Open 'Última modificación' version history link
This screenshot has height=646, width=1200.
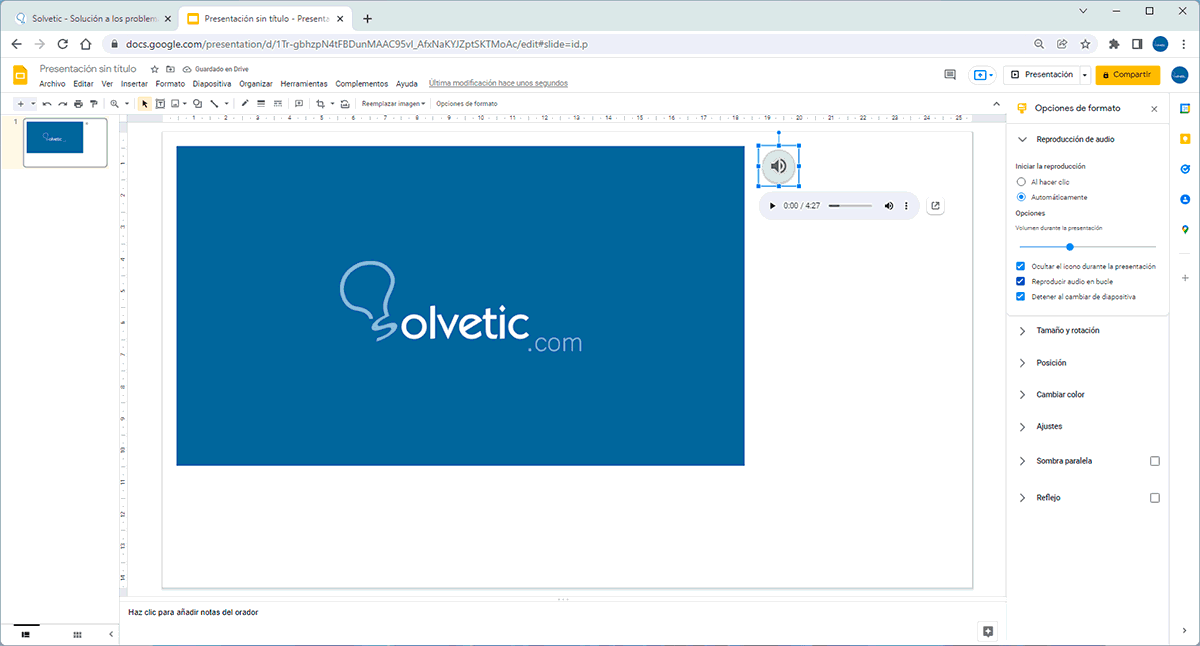[x=498, y=84]
